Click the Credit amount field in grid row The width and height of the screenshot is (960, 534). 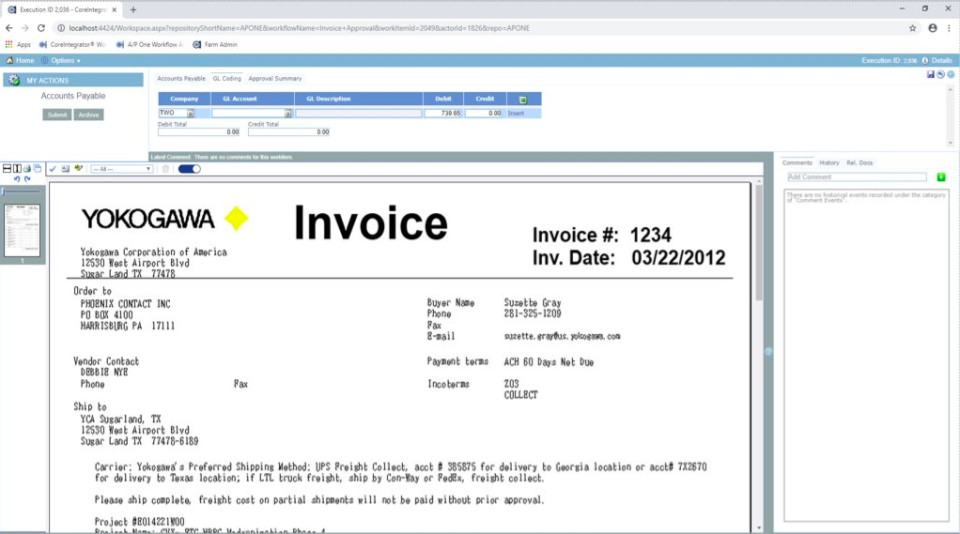[x=484, y=113]
